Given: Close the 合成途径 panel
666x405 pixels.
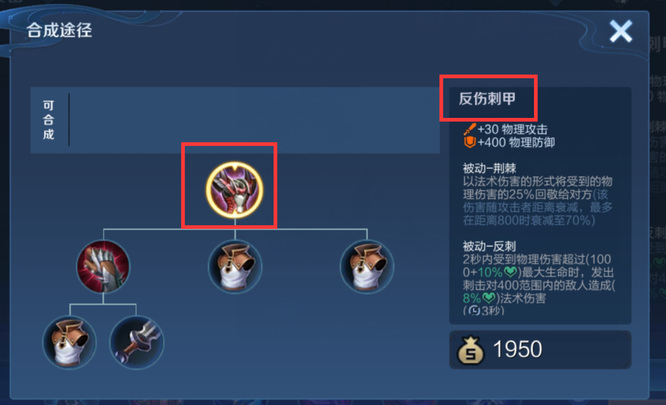Looking at the screenshot, I should pyautogui.click(x=621, y=31).
